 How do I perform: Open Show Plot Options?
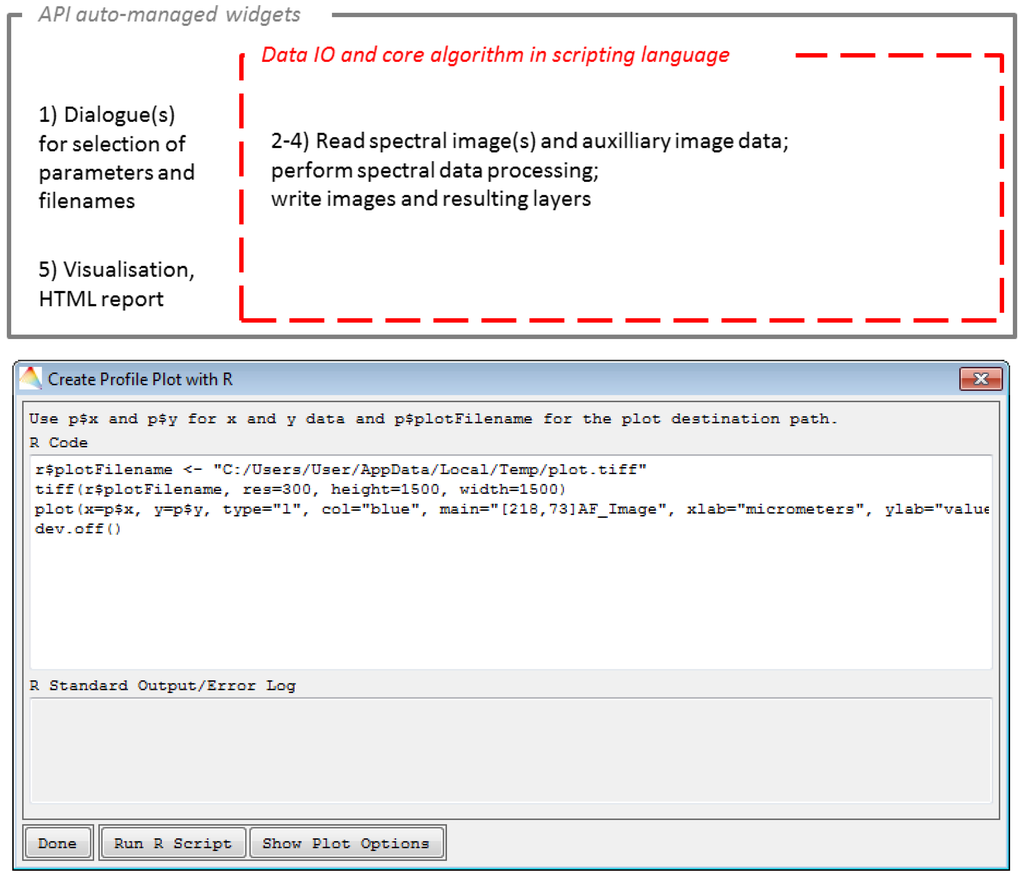point(345,843)
